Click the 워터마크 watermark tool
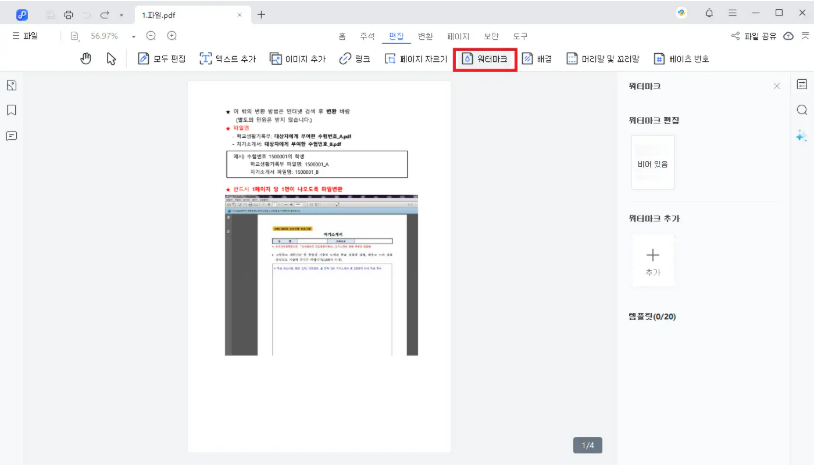 coord(484,59)
